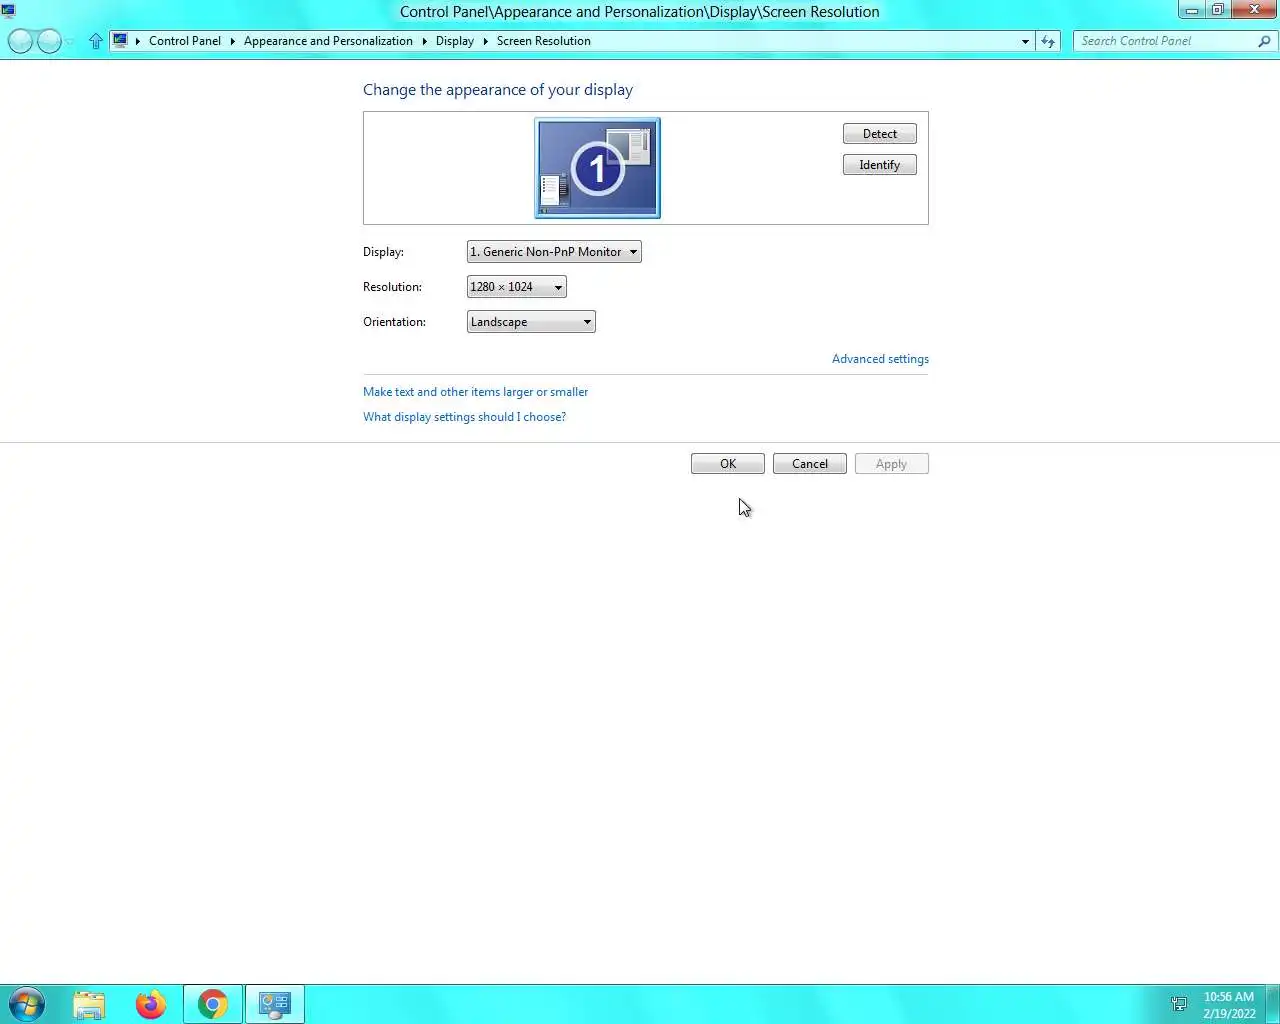The height and width of the screenshot is (1024, 1280).
Task: Select the monitor 1 display thumbnail
Action: click(x=597, y=168)
